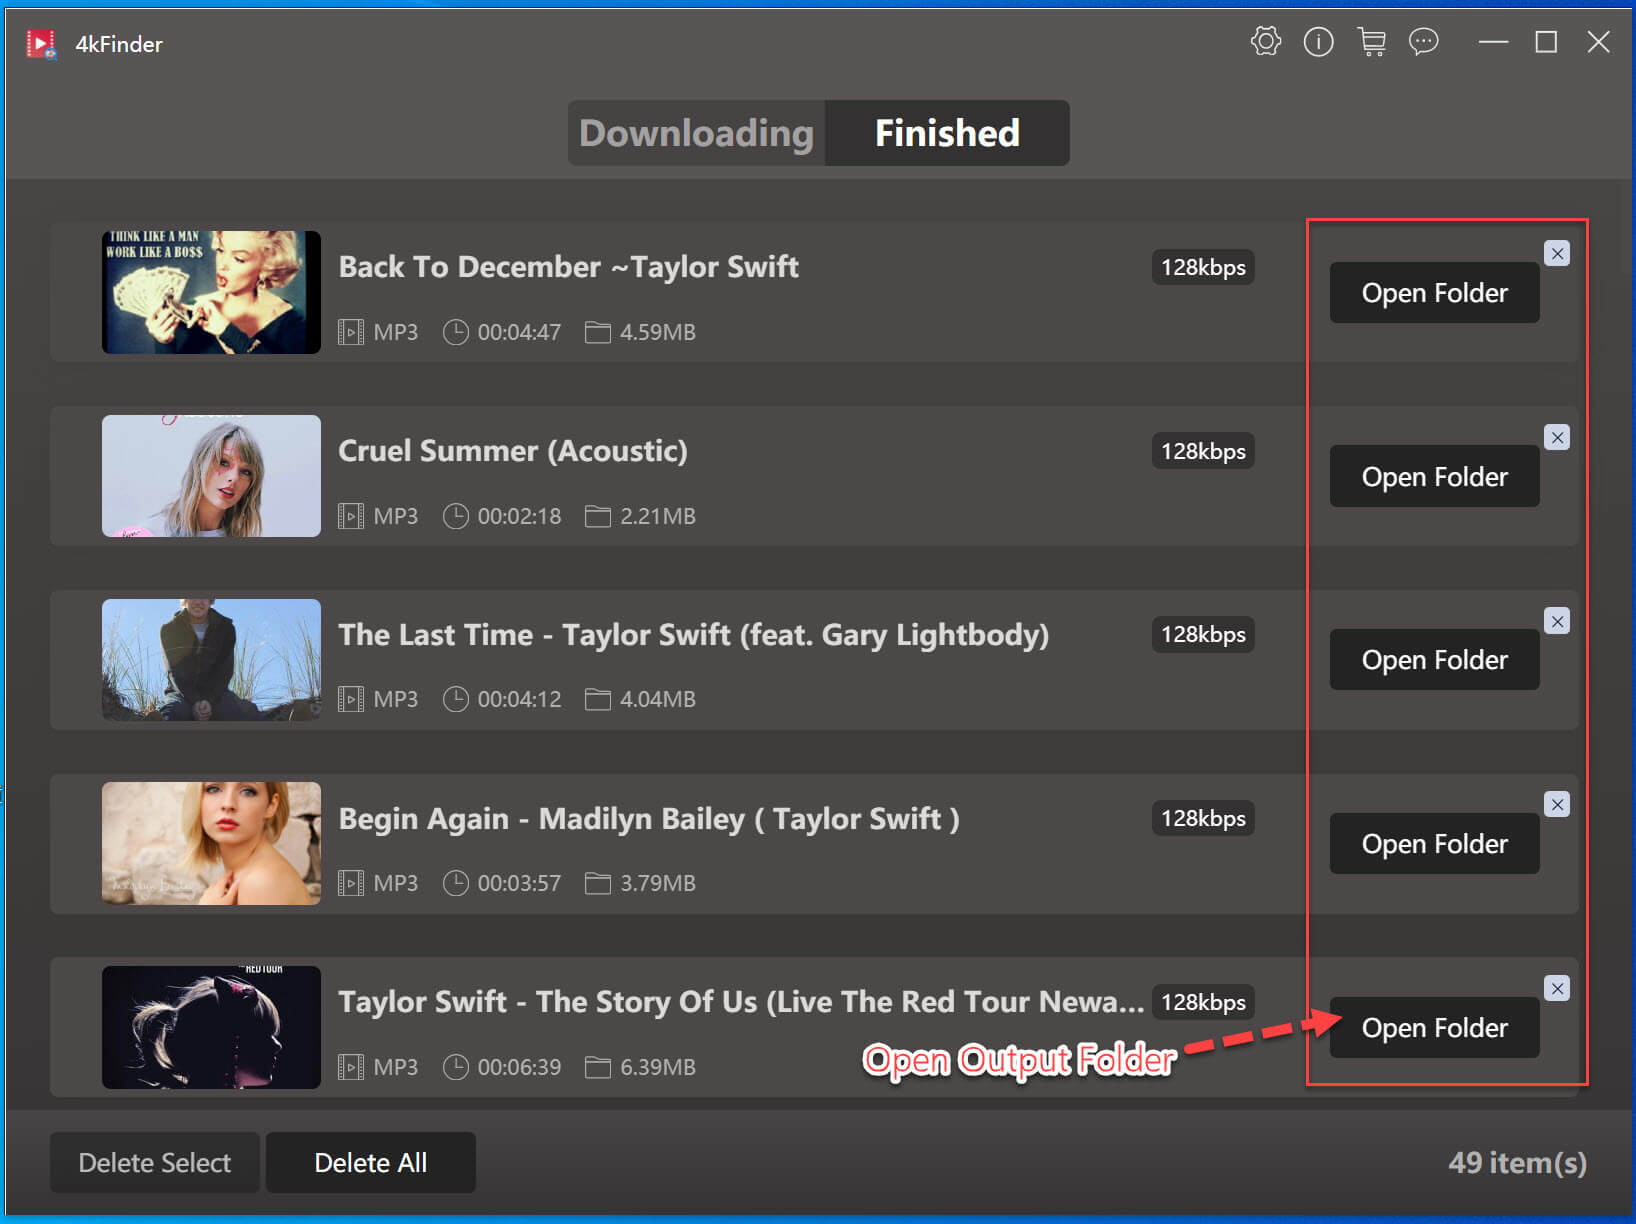The width and height of the screenshot is (1636, 1224).
Task: Click the feedback chat bubble icon
Action: 1423,42
